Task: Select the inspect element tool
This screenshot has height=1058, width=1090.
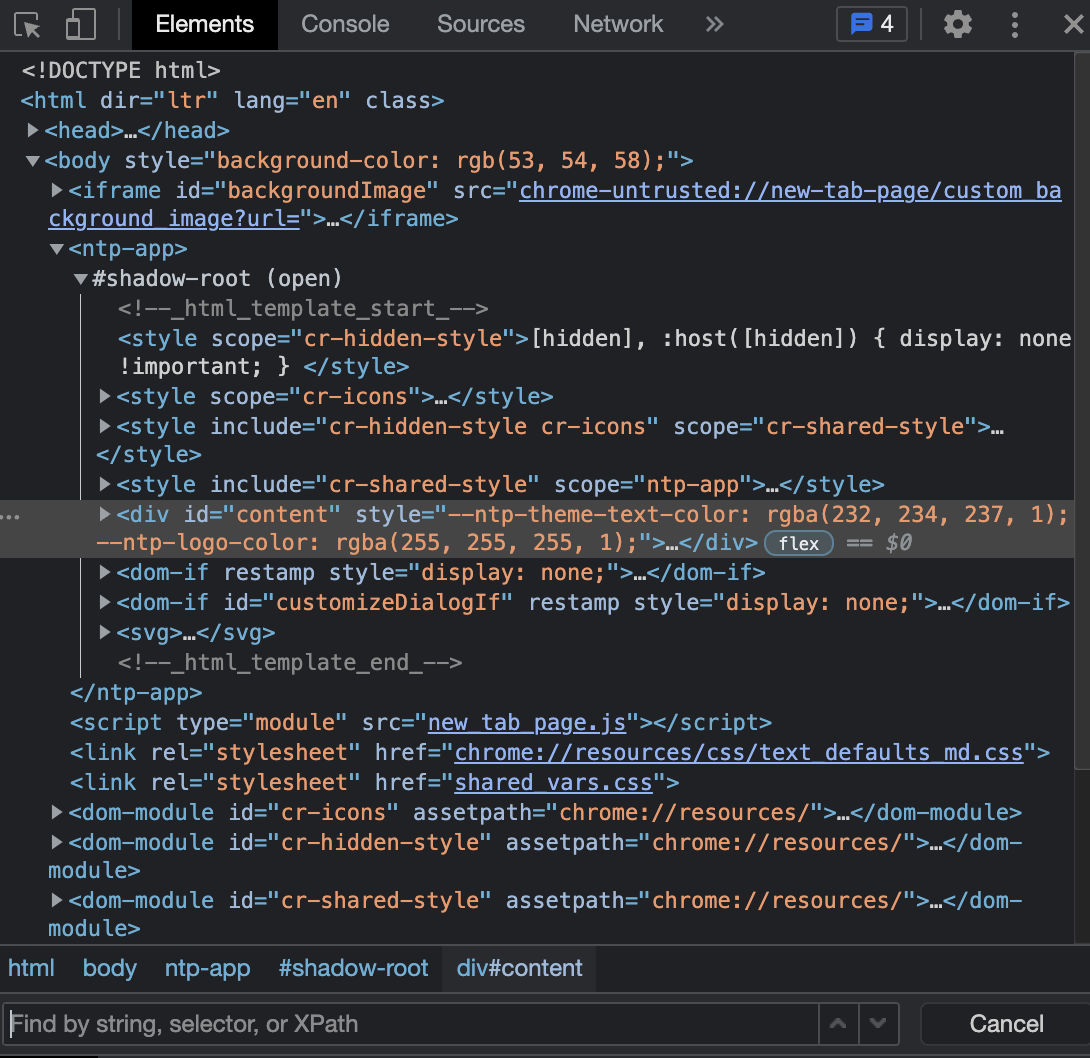Action: click(27, 24)
